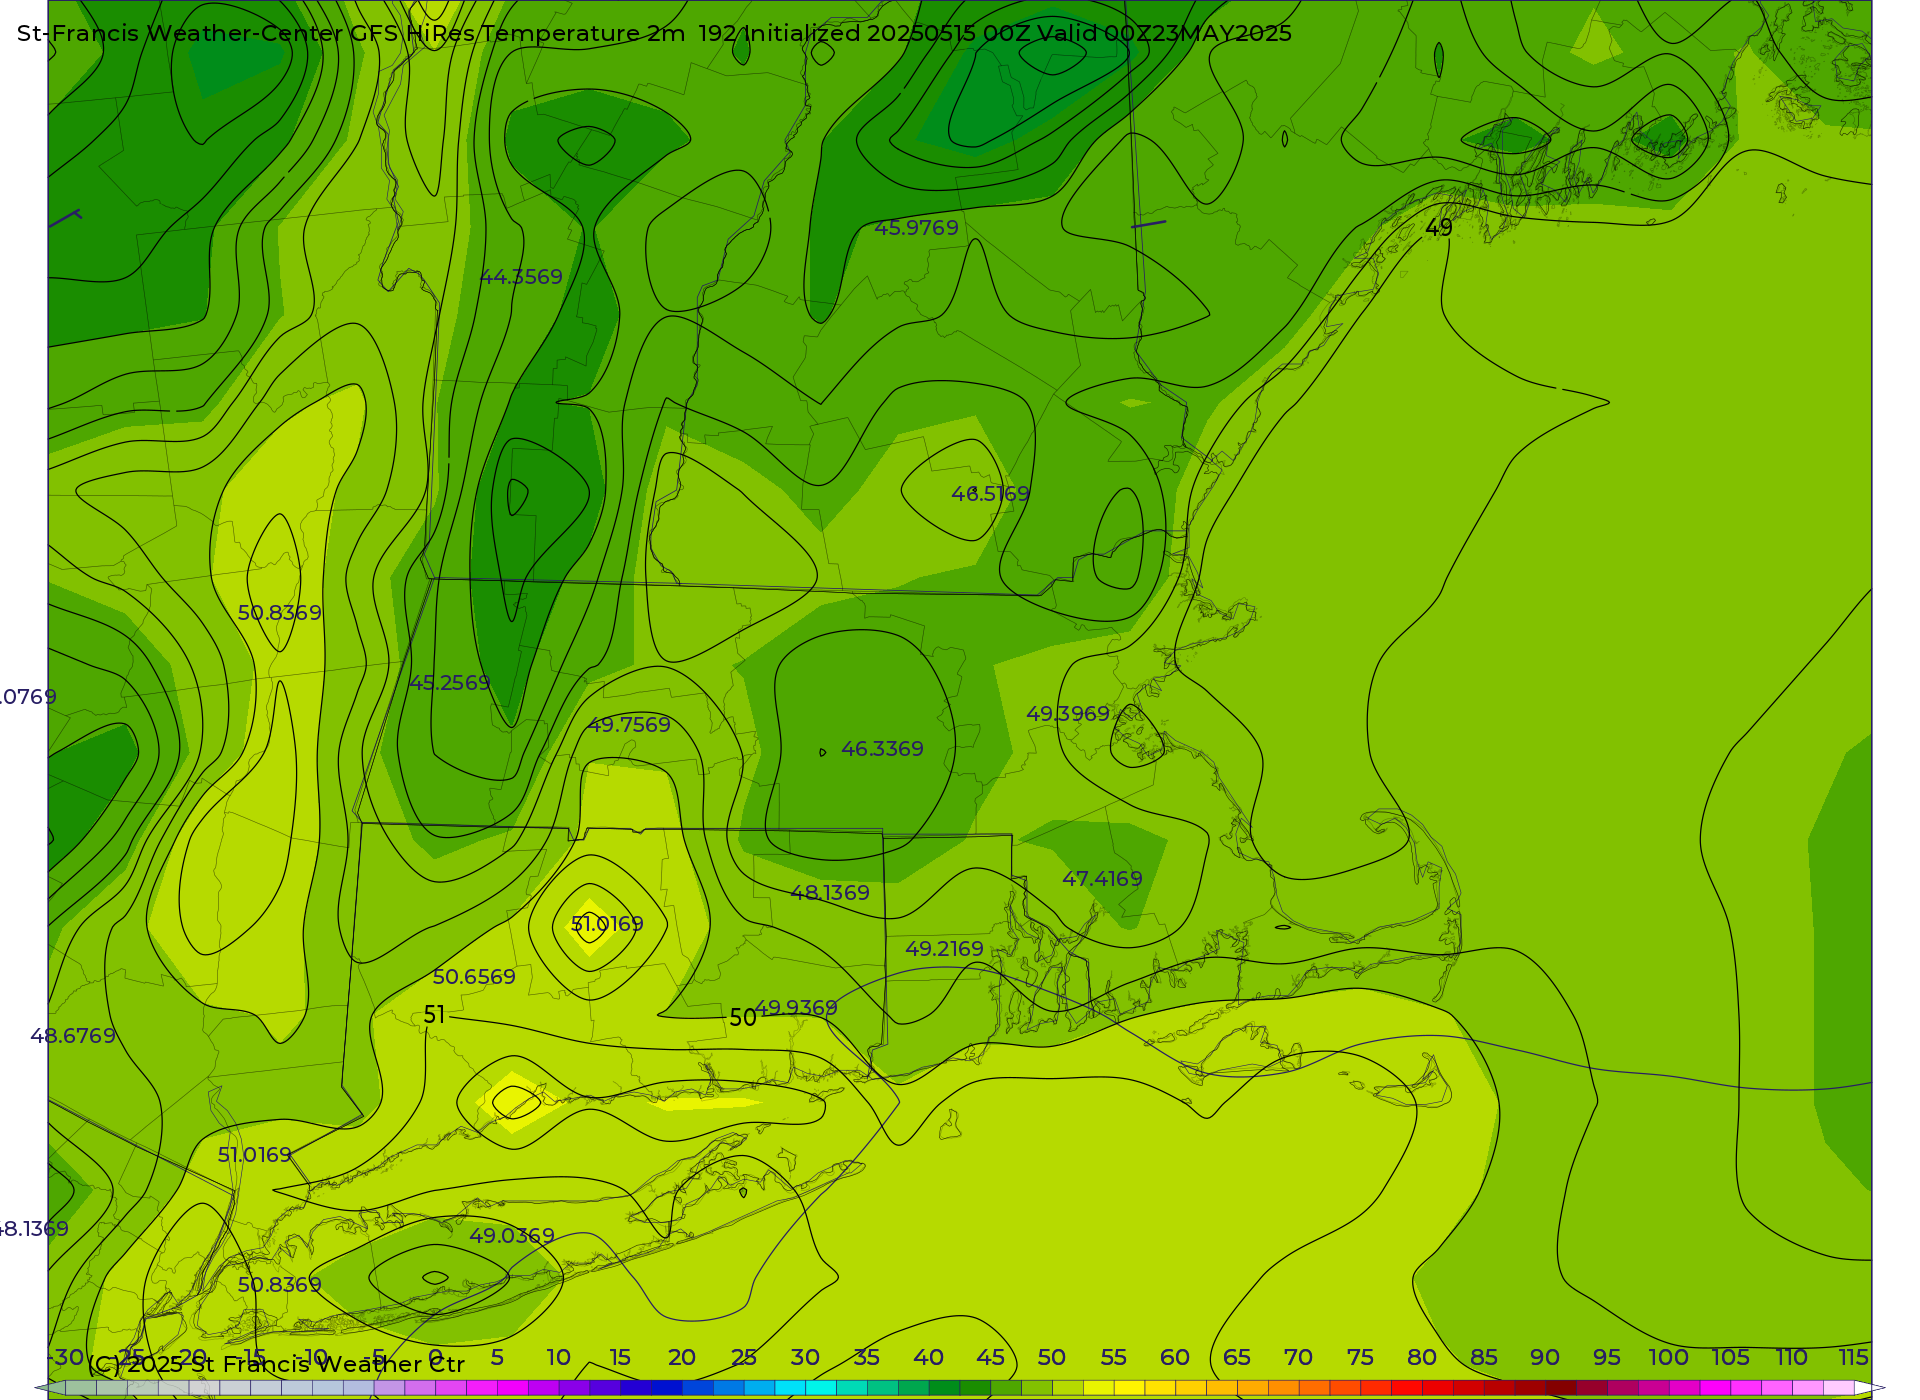Select the GFS HiRes Temperature 2m text
1920x1400 pixels.
(518, 34)
